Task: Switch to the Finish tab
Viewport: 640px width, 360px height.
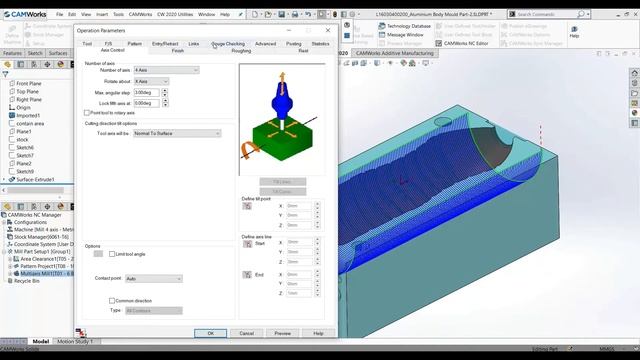Action: click(x=178, y=51)
